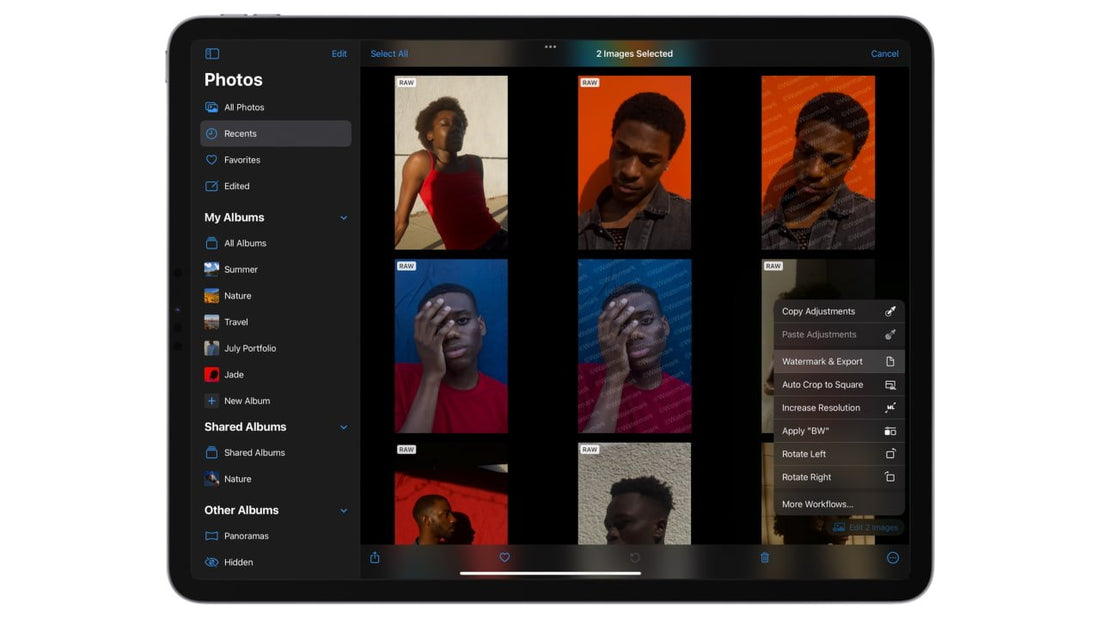Click the July Portfolio thumbnail icon
Screen dimensions: 1100x619
pyautogui.click(x=211, y=348)
